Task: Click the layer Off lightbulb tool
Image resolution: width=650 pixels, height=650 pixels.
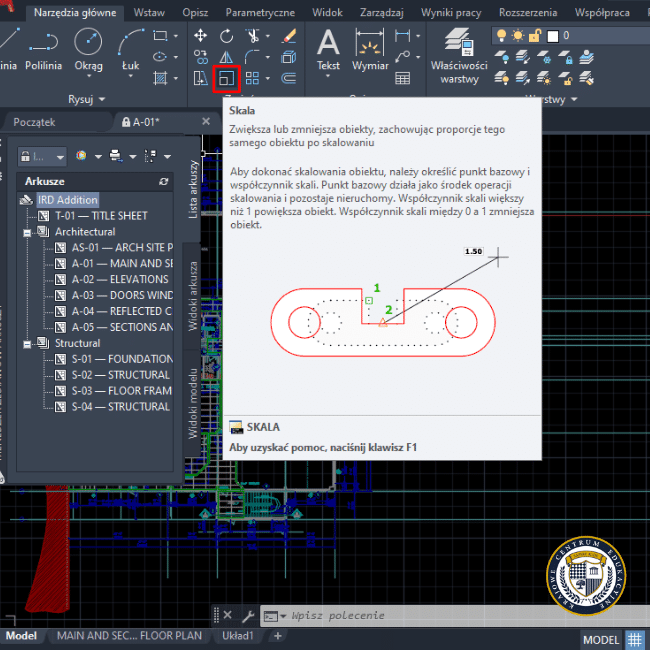Action: click(x=502, y=57)
